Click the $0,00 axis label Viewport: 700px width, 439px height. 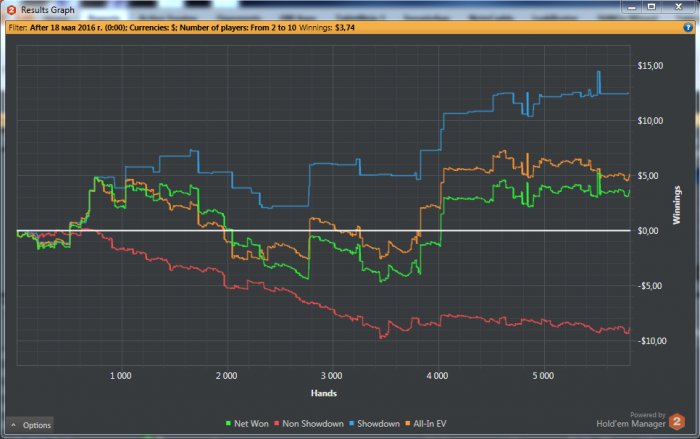click(x=647, y=230)
